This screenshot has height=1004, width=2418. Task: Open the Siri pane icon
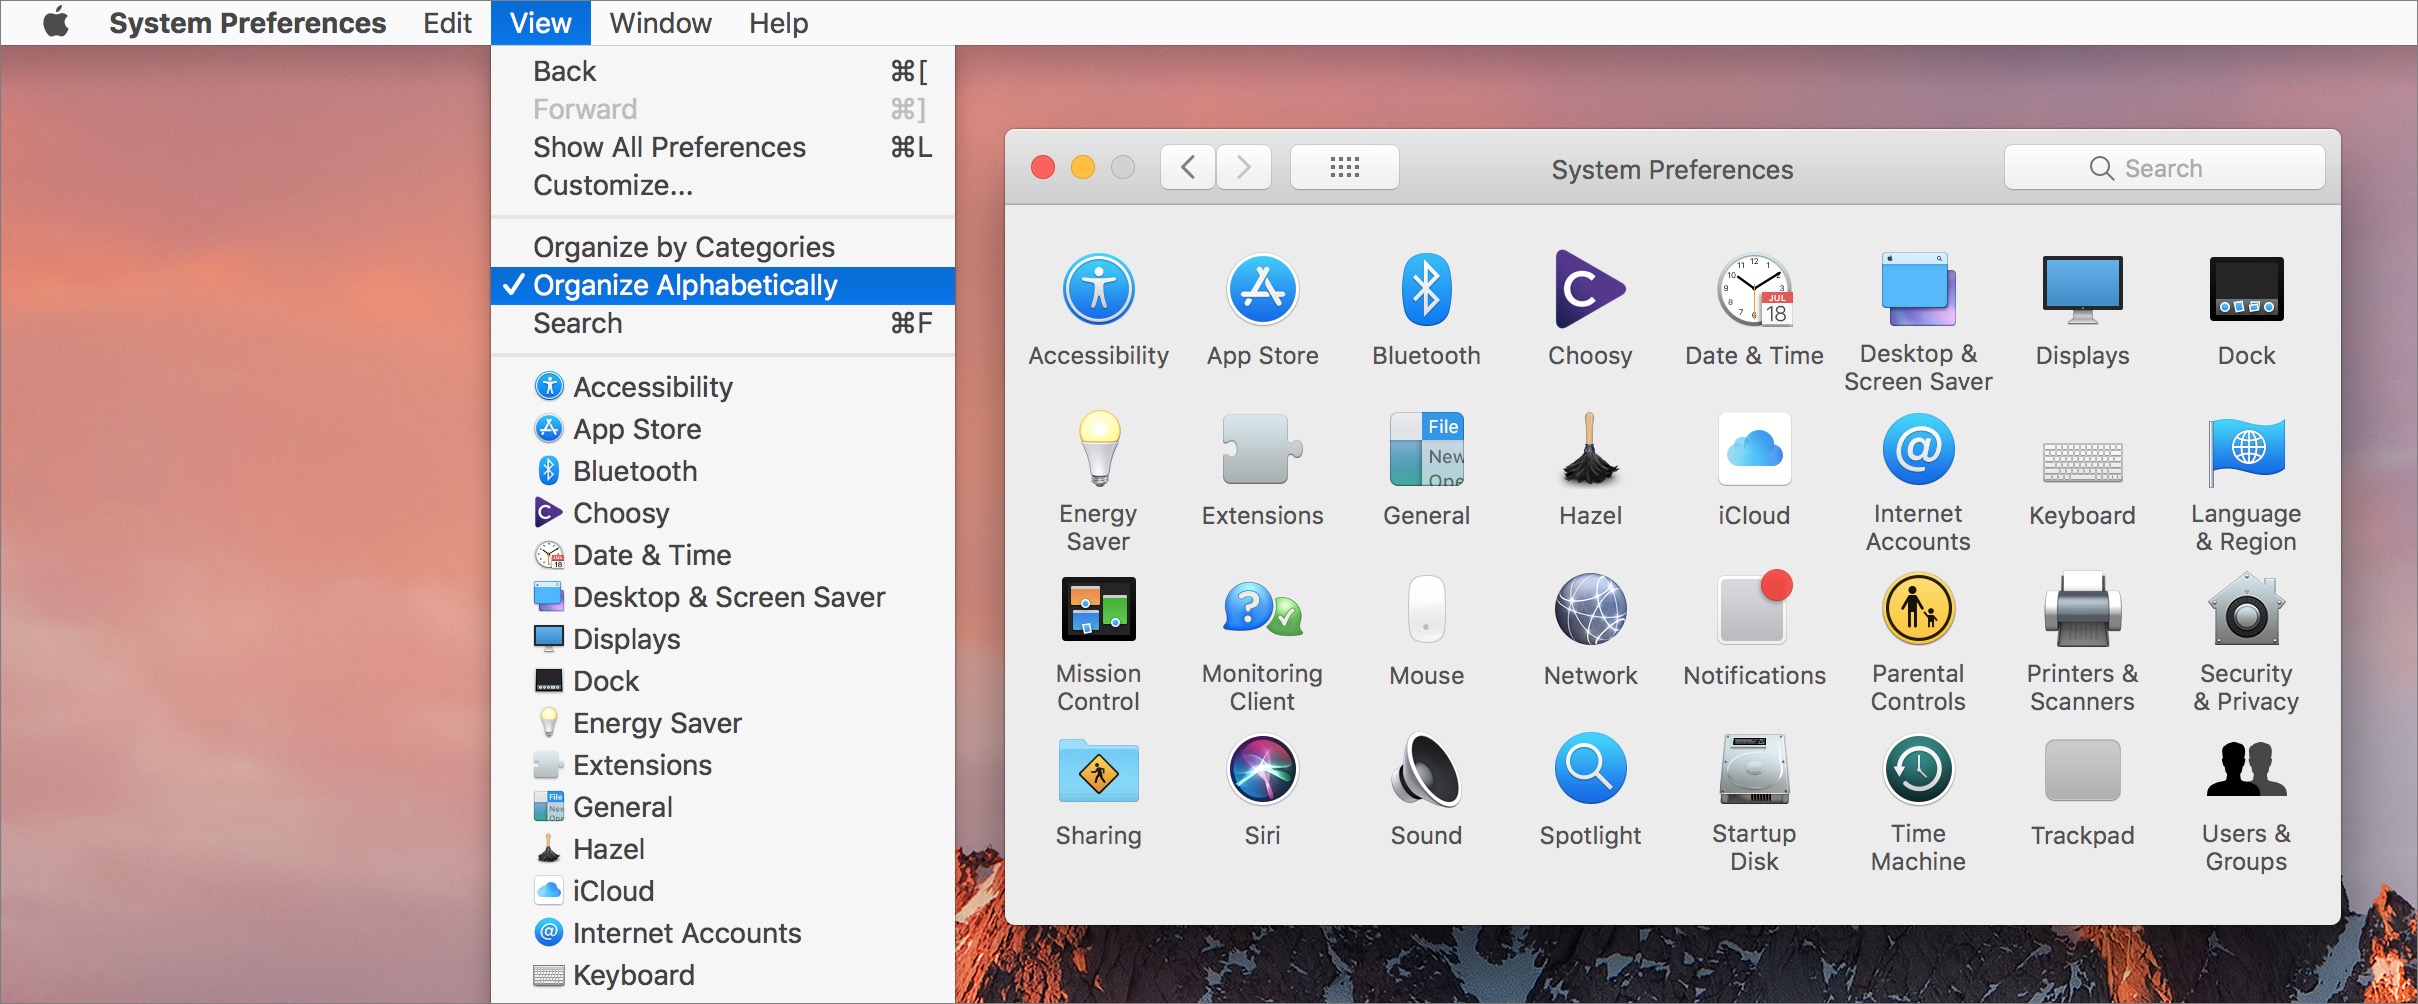tap(1262, 769)
